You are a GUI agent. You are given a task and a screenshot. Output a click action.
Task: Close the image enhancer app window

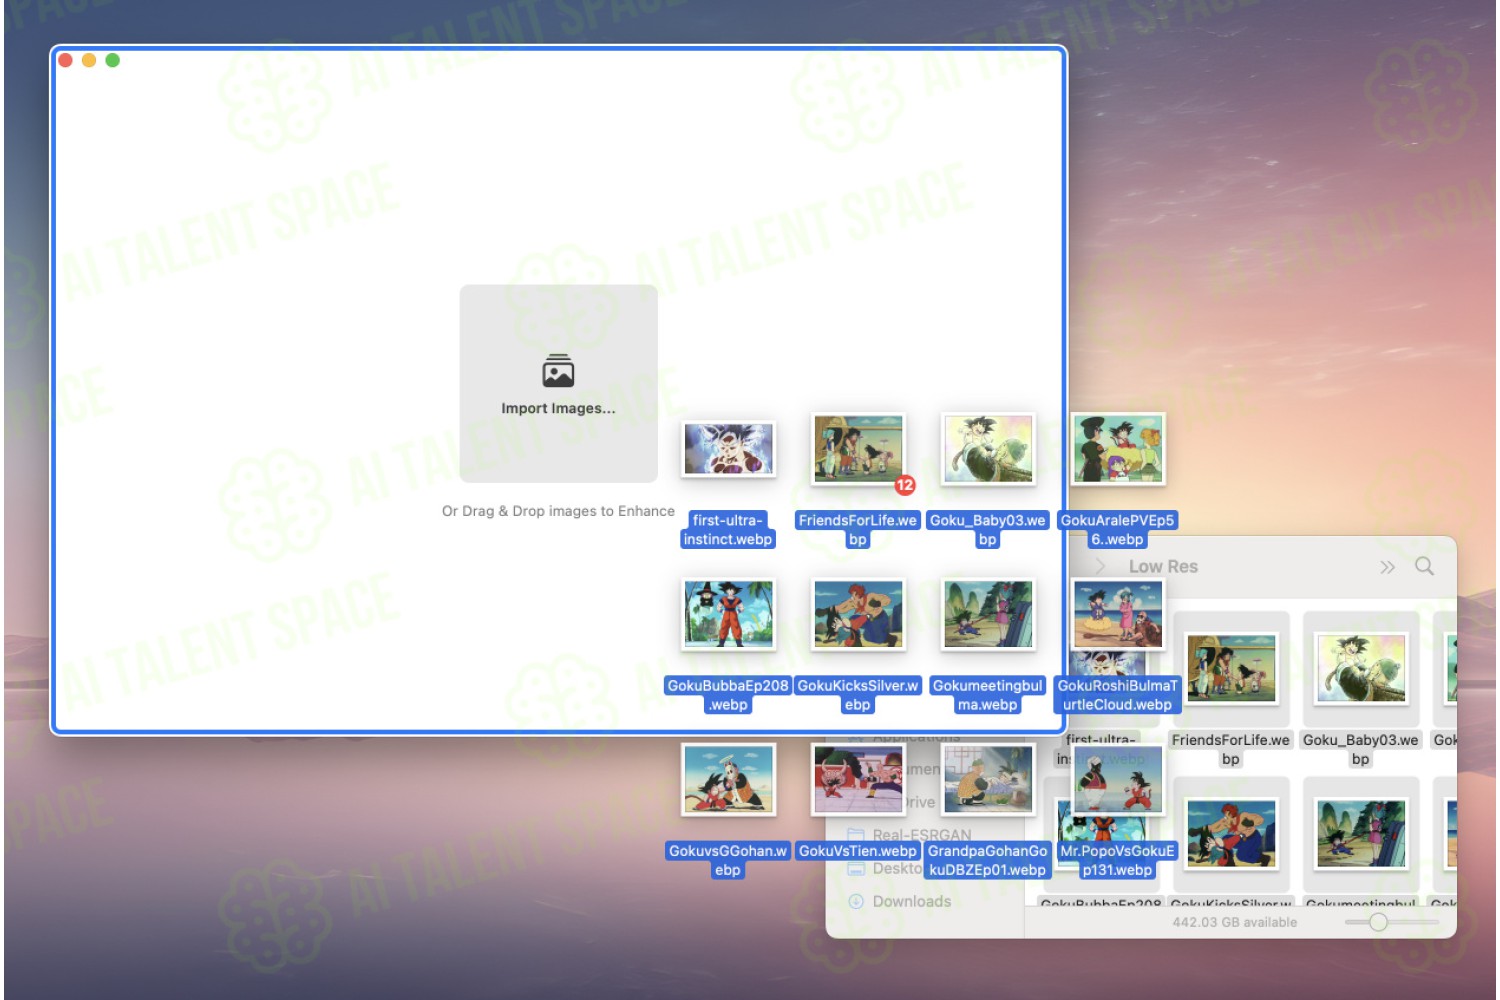tap(66, 60)
